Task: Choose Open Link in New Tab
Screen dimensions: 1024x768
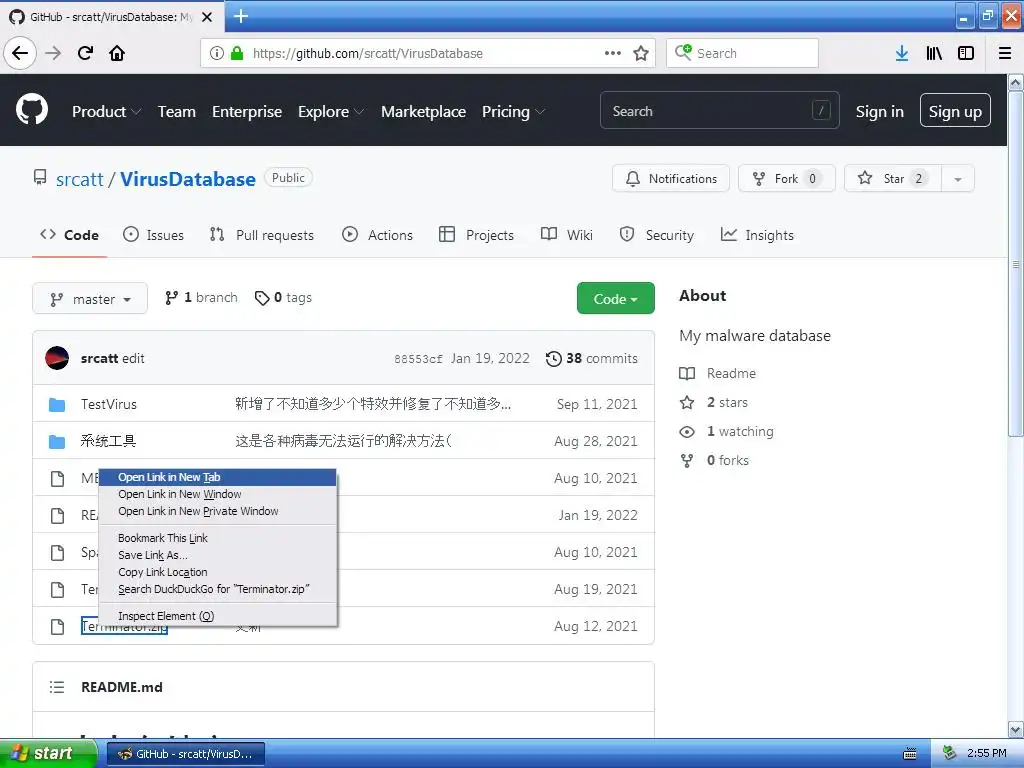Action: click(217, 477)
